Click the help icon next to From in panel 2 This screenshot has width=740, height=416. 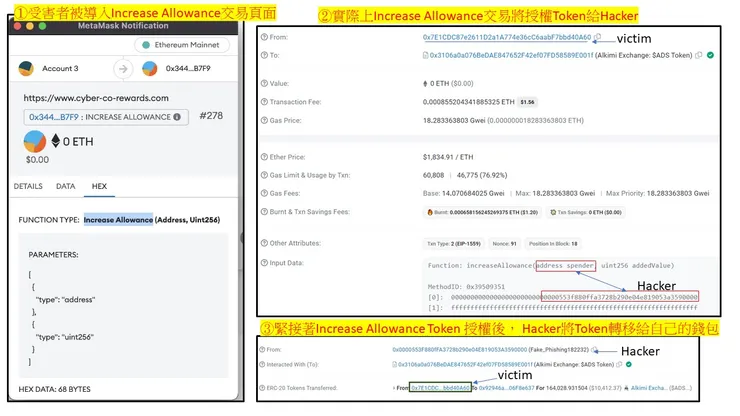pyautogui.click(x=264, y=37)
